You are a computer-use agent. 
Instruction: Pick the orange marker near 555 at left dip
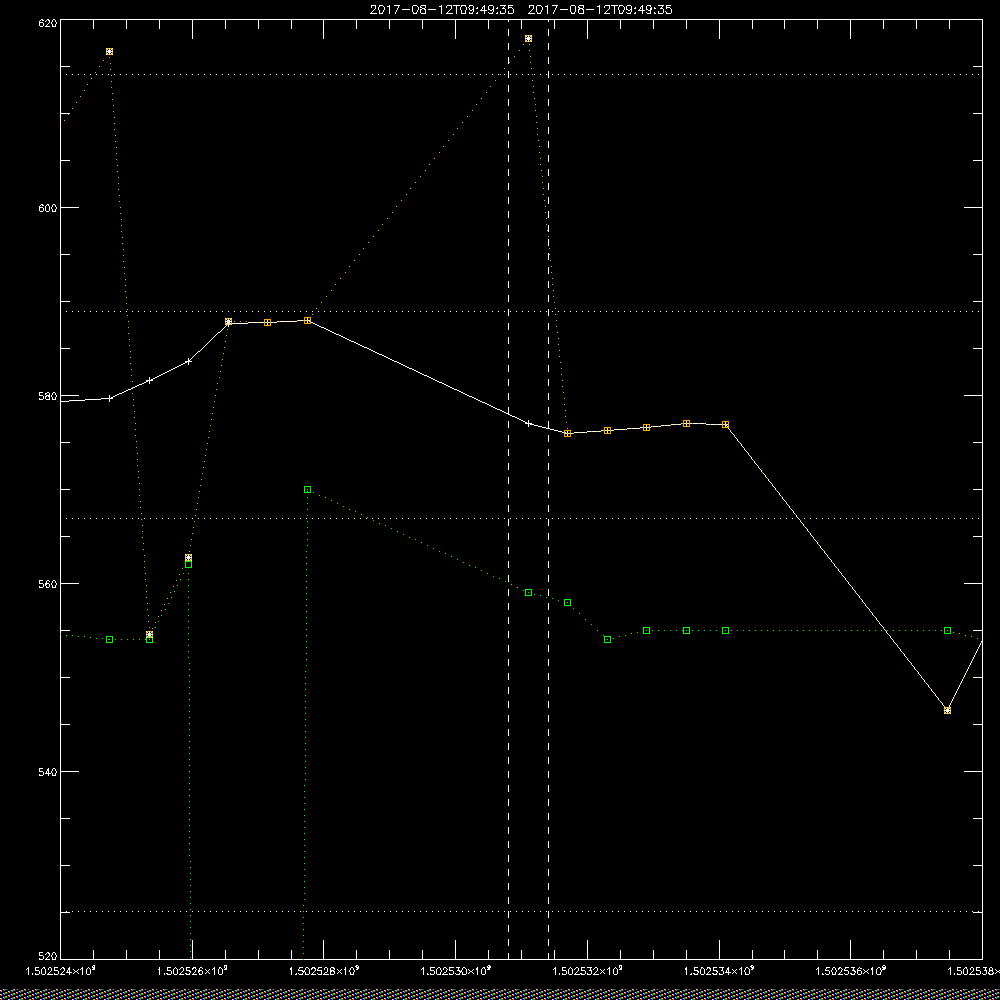pos(149,635)
